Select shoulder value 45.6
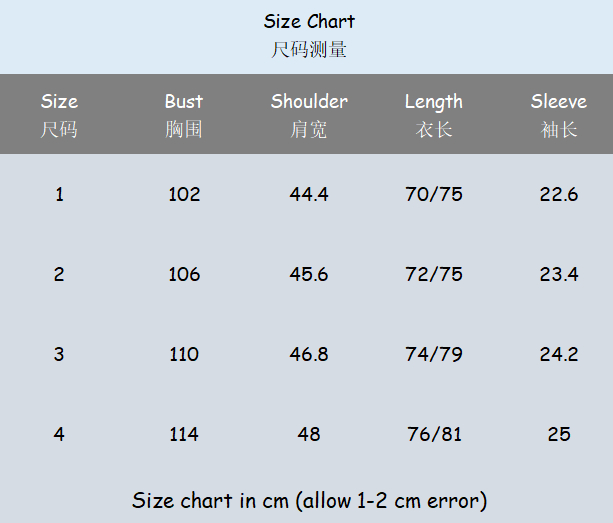This screenshot has height=523, width=613. click(x=309, y=274)
